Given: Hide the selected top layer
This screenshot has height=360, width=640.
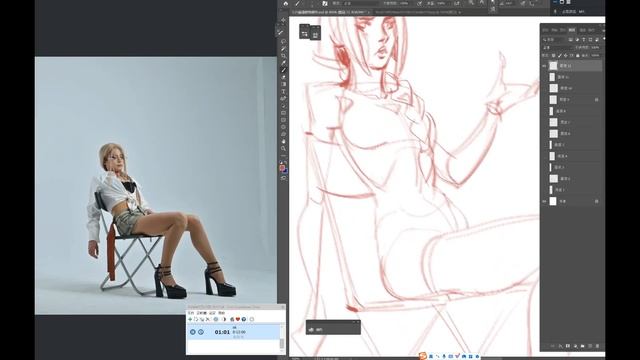Looking at the screenshot, I should (x=544, y=65).
